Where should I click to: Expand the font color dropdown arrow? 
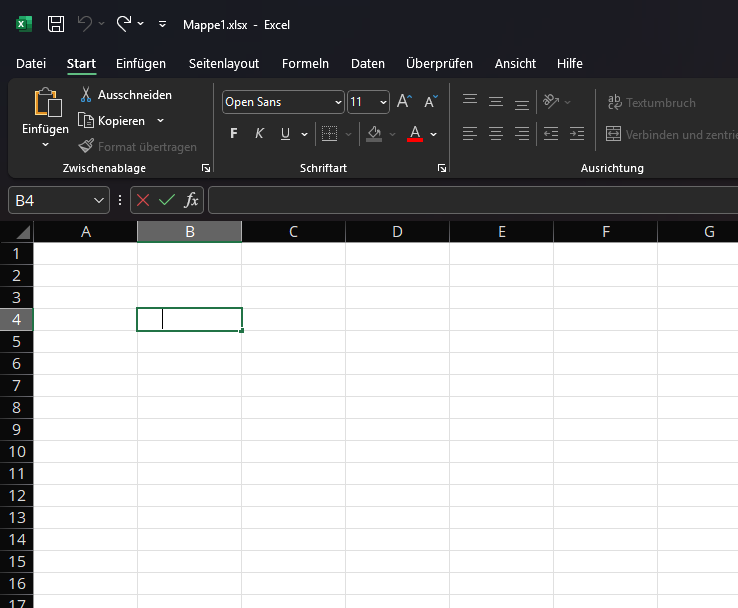(x=433, y=134)
